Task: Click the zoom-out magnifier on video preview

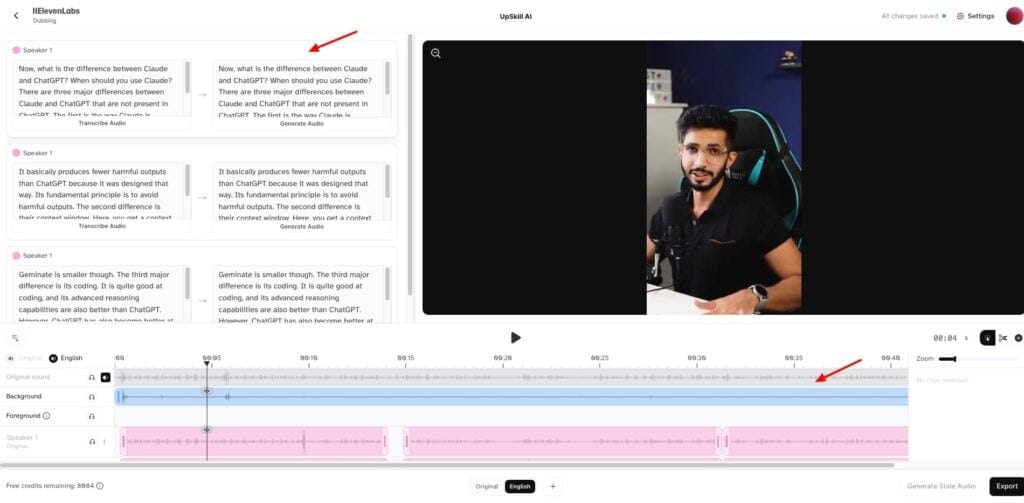Action: 436,53
